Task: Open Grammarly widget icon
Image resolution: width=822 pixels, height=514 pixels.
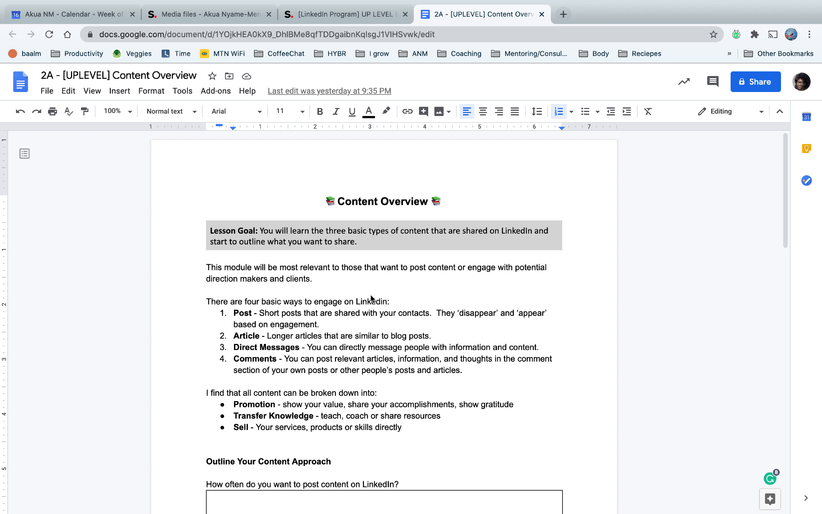Action: tap(770, 478)
